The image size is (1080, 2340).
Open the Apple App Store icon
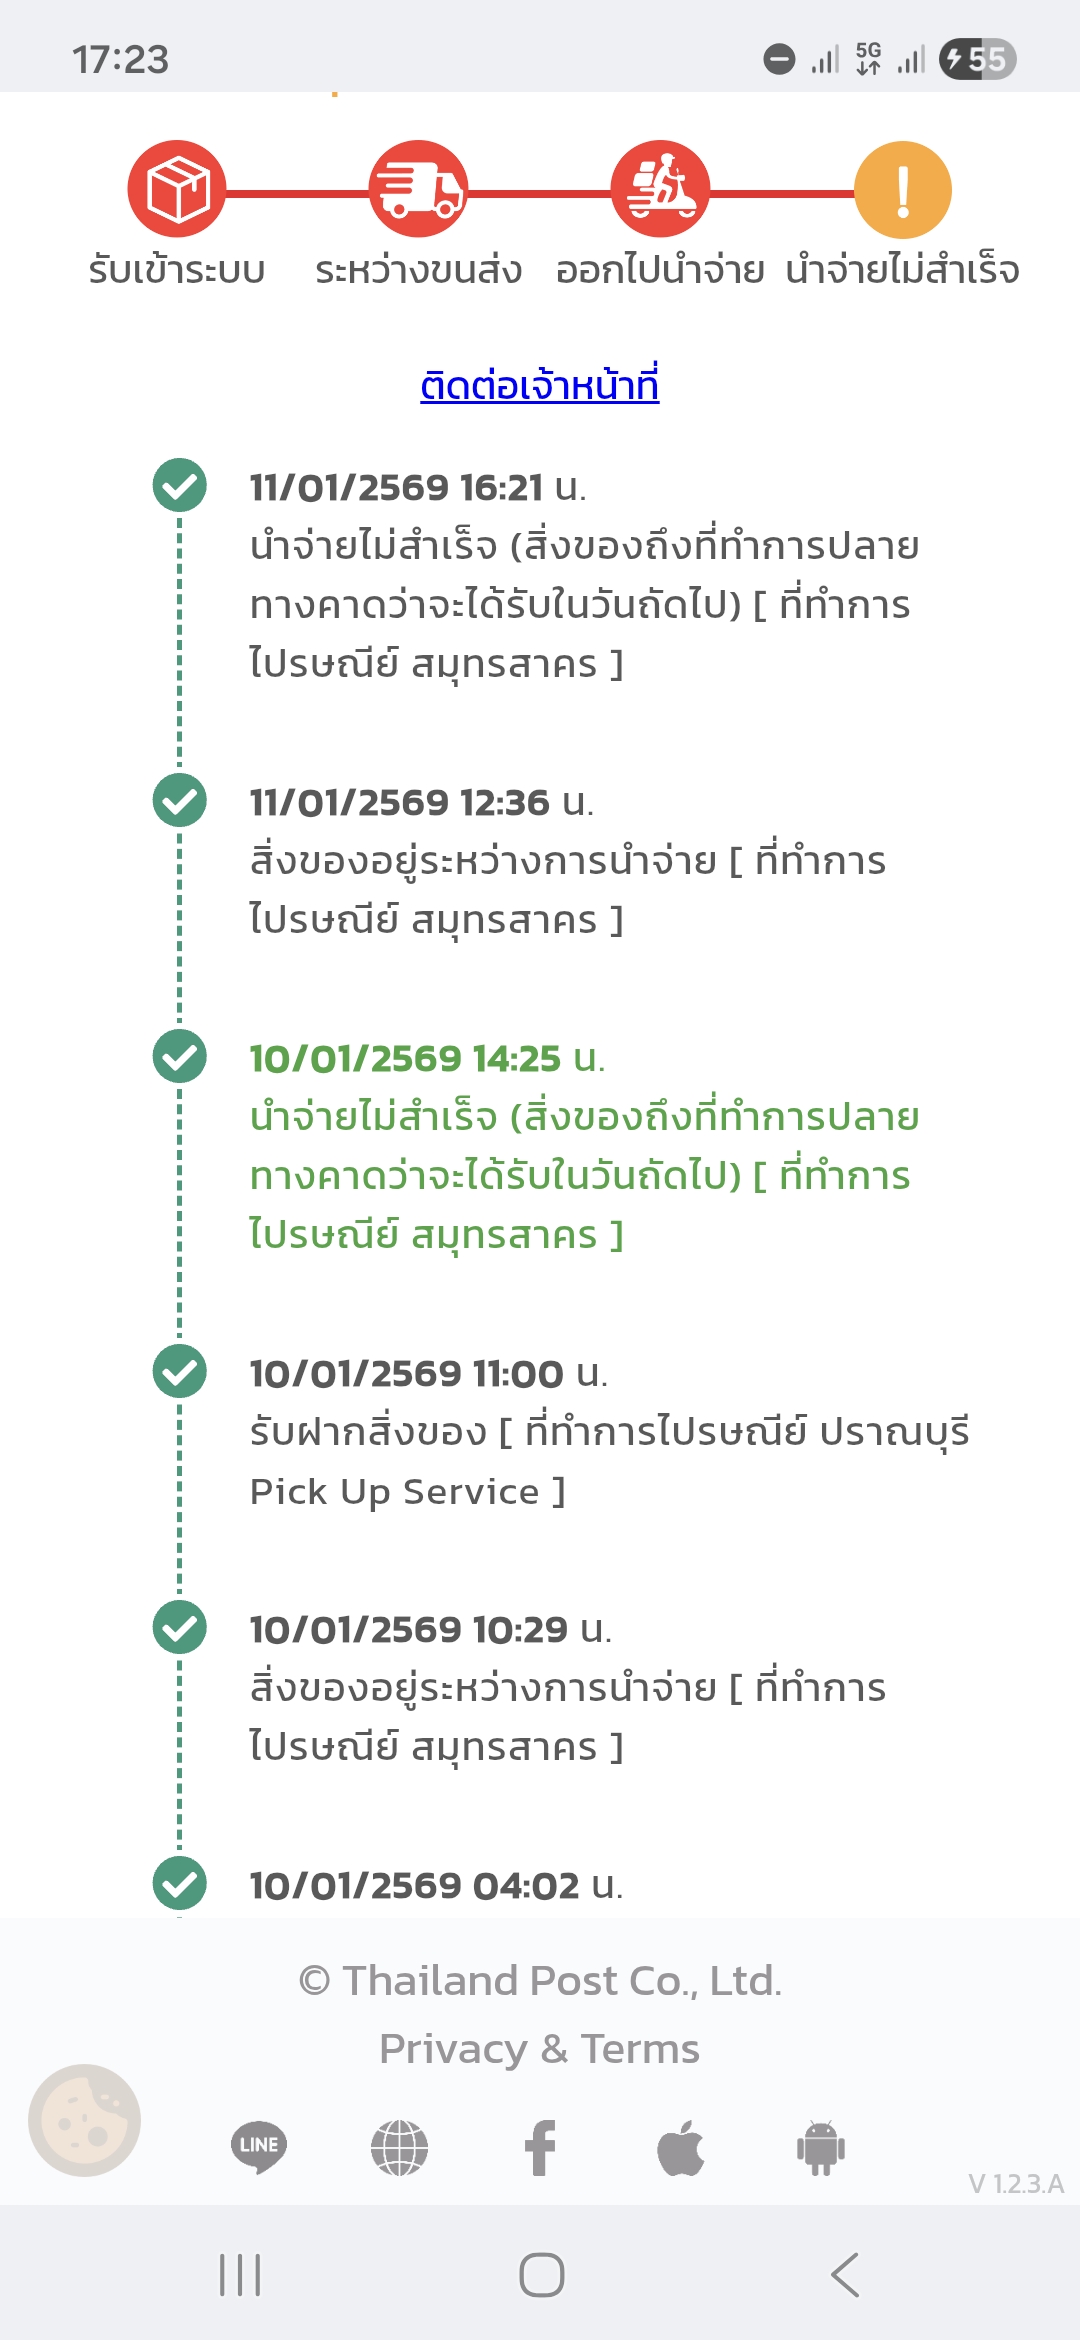point(681,2147)
